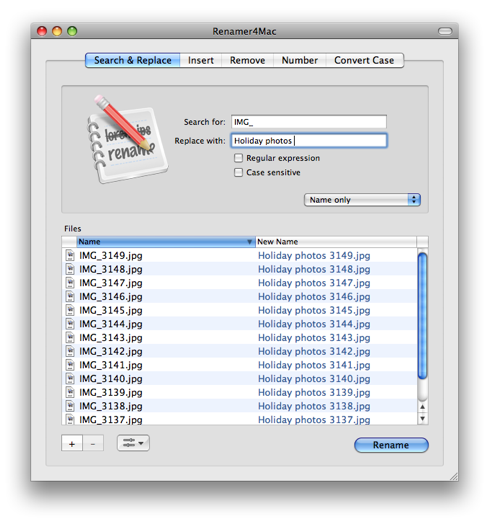Click the plus add files button
The width and height of the screenshot is (490, 522).
[x=72, y=444]
